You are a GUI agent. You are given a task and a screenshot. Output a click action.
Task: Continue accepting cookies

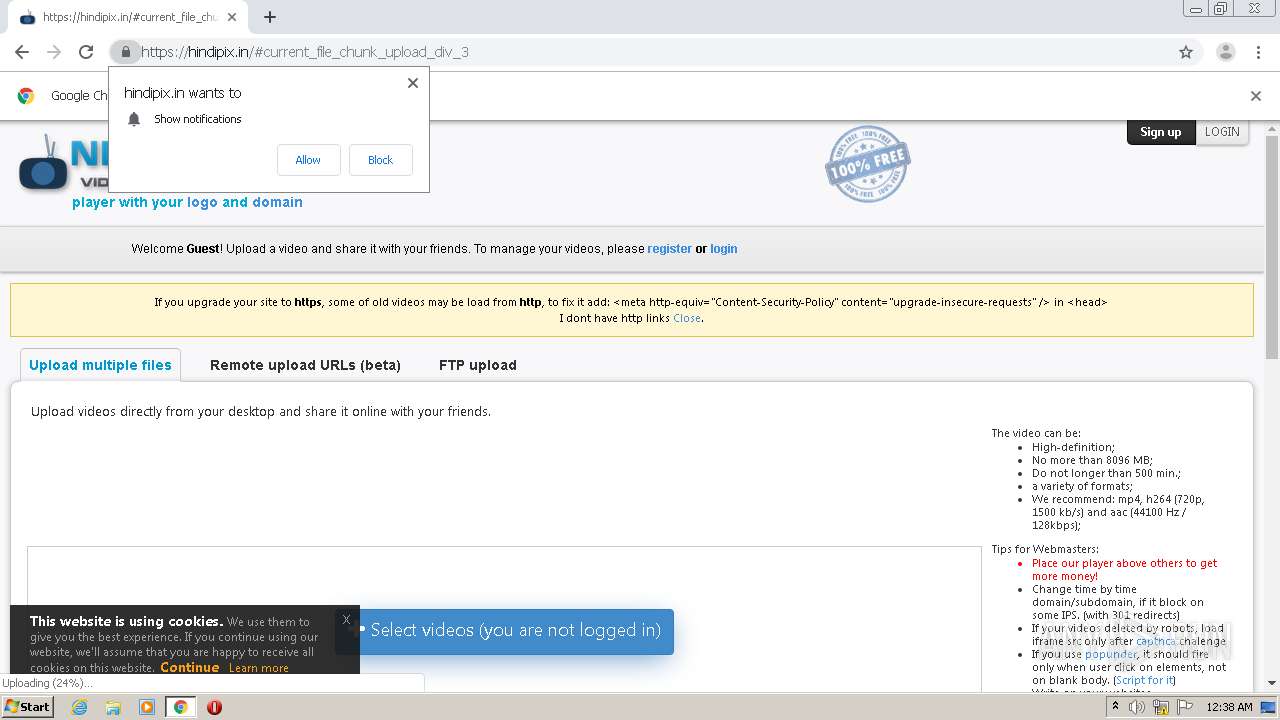pyautogui.click(x=189, y=668)
